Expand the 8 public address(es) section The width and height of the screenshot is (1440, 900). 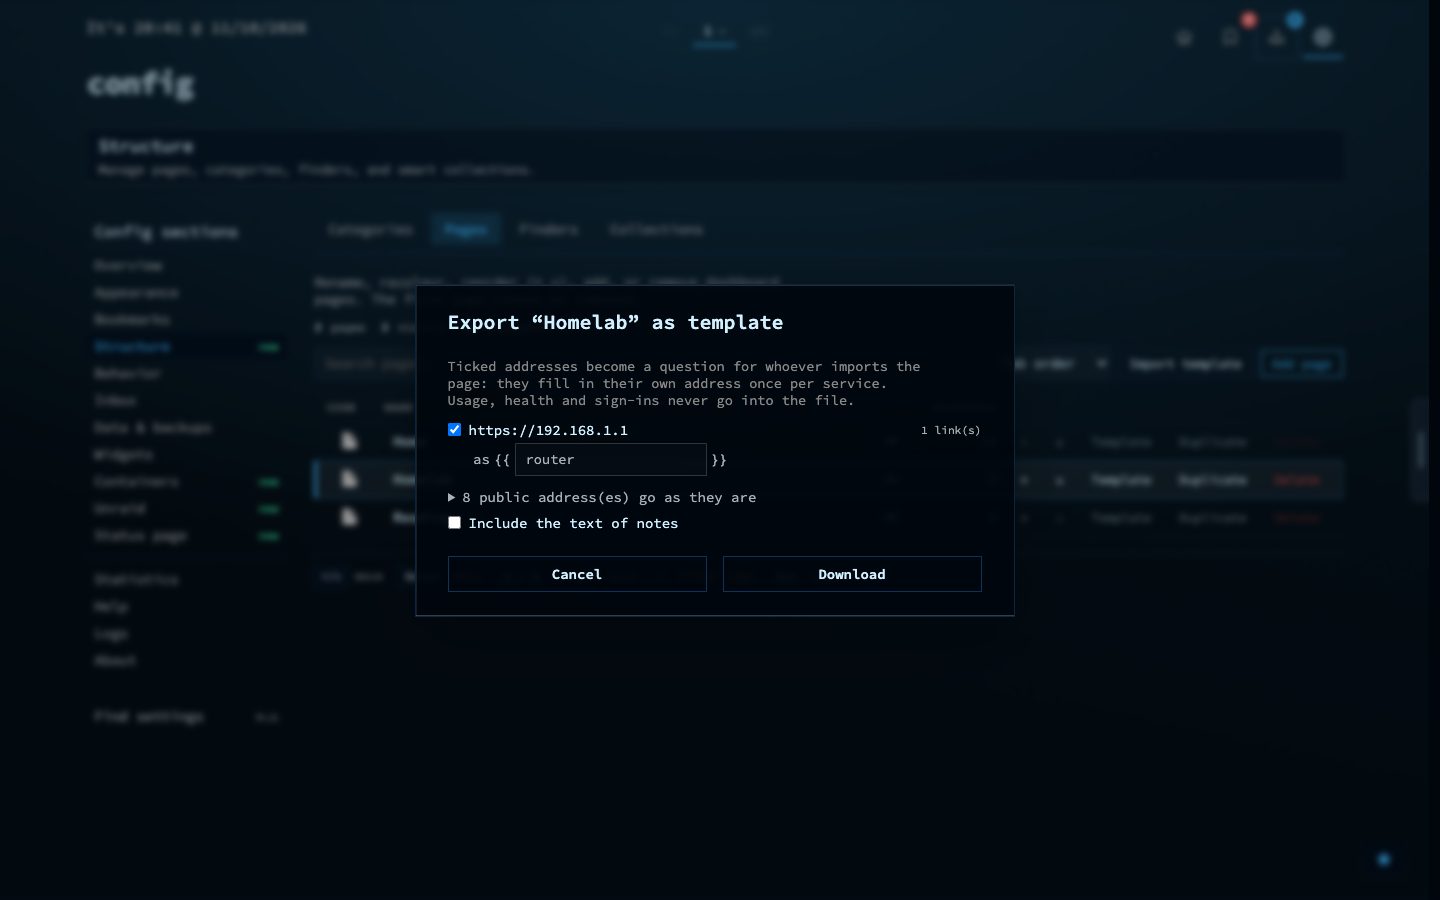click(x=602, y=497)
